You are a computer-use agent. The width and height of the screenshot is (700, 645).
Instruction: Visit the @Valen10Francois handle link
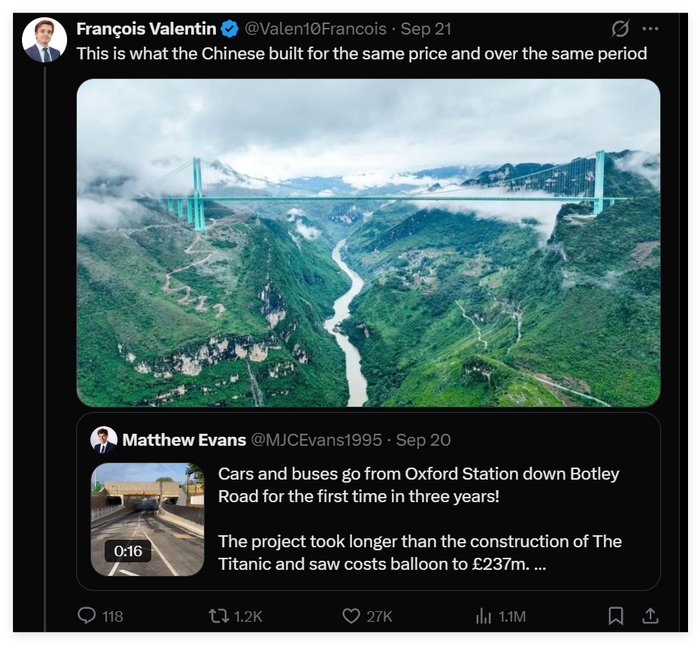(x=315, y=29)
